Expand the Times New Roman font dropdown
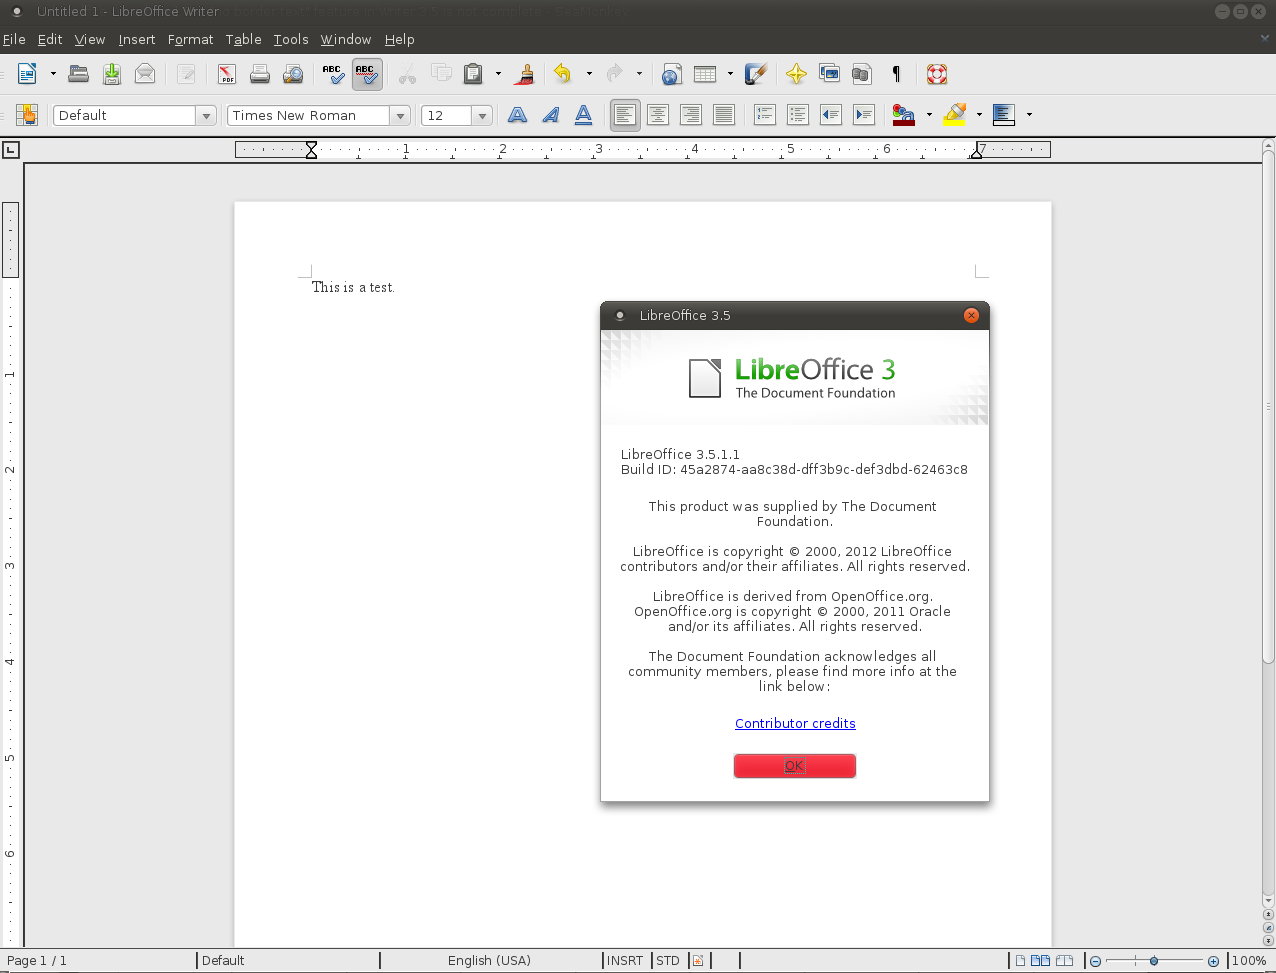Image resolution: width=1276 pixels, height=973 pixels. [400, 116]
